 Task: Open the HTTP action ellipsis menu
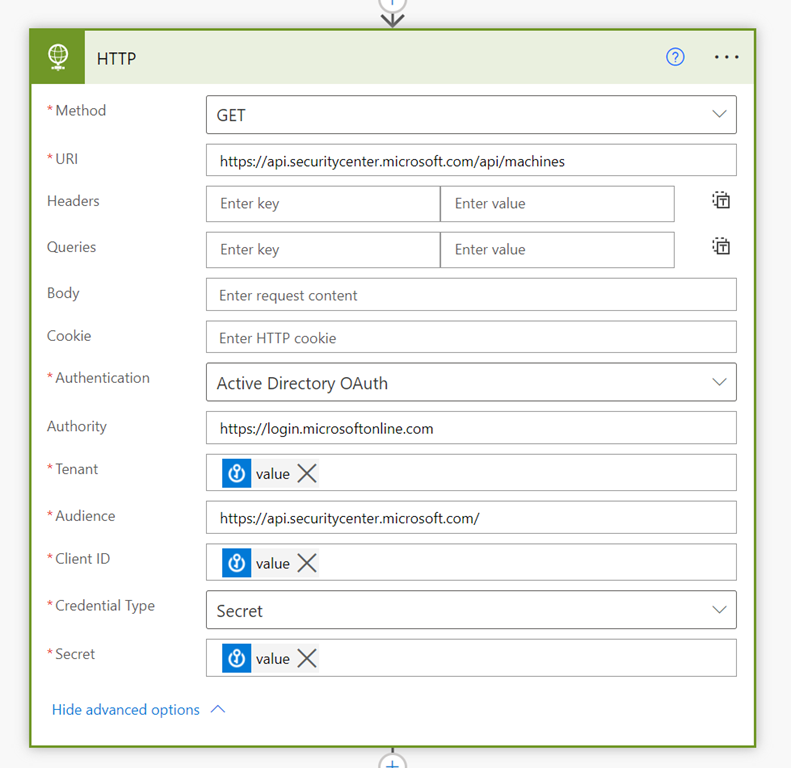pyautogui.click(x=727, y=57)
